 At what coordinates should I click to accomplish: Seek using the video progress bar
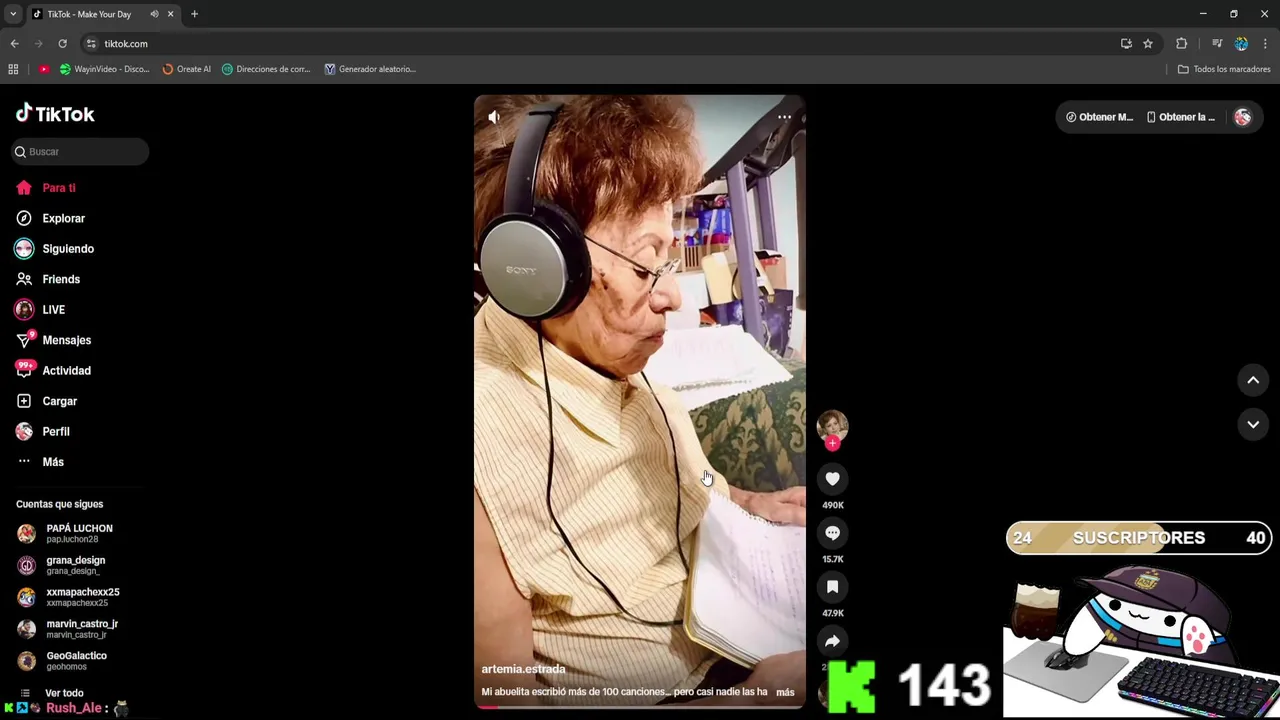[x=640, y=707]
